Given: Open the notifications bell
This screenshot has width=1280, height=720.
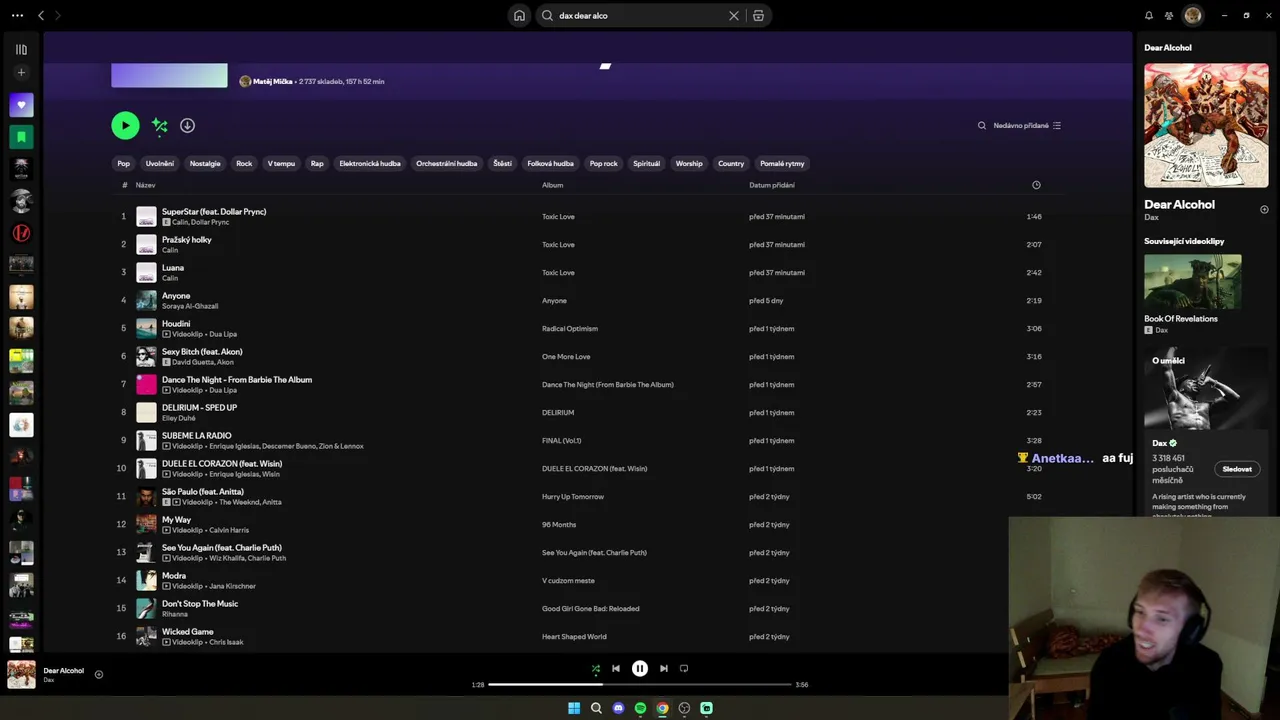Looking at the screenshot, I should click(x=1149, y=15).
